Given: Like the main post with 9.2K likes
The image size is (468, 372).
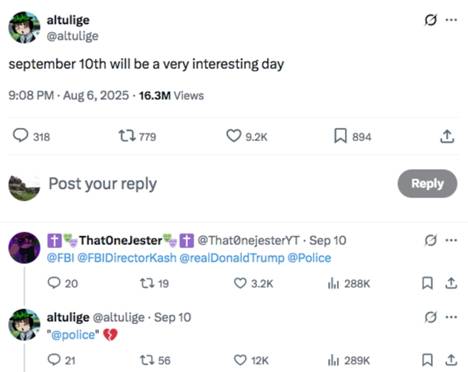Looking at the screenshot, I should [x=233, y=136].
